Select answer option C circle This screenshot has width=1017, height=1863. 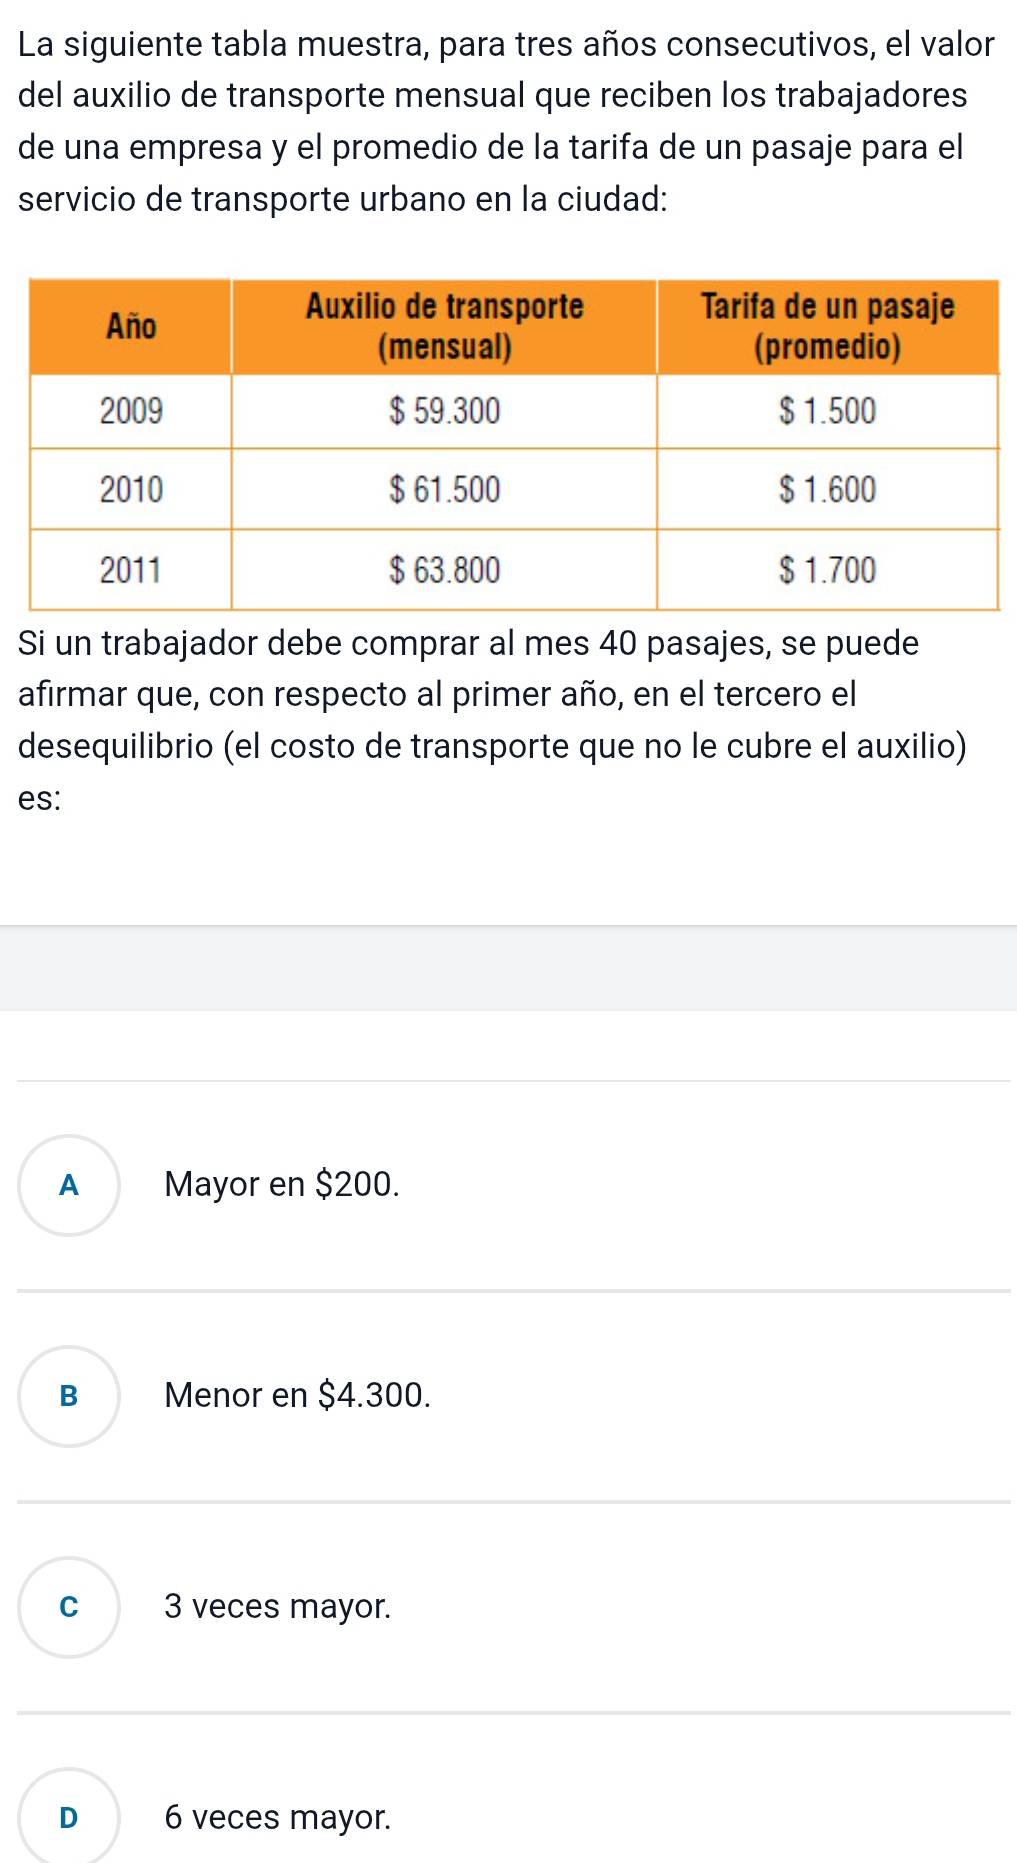[x=69, y=1607]
